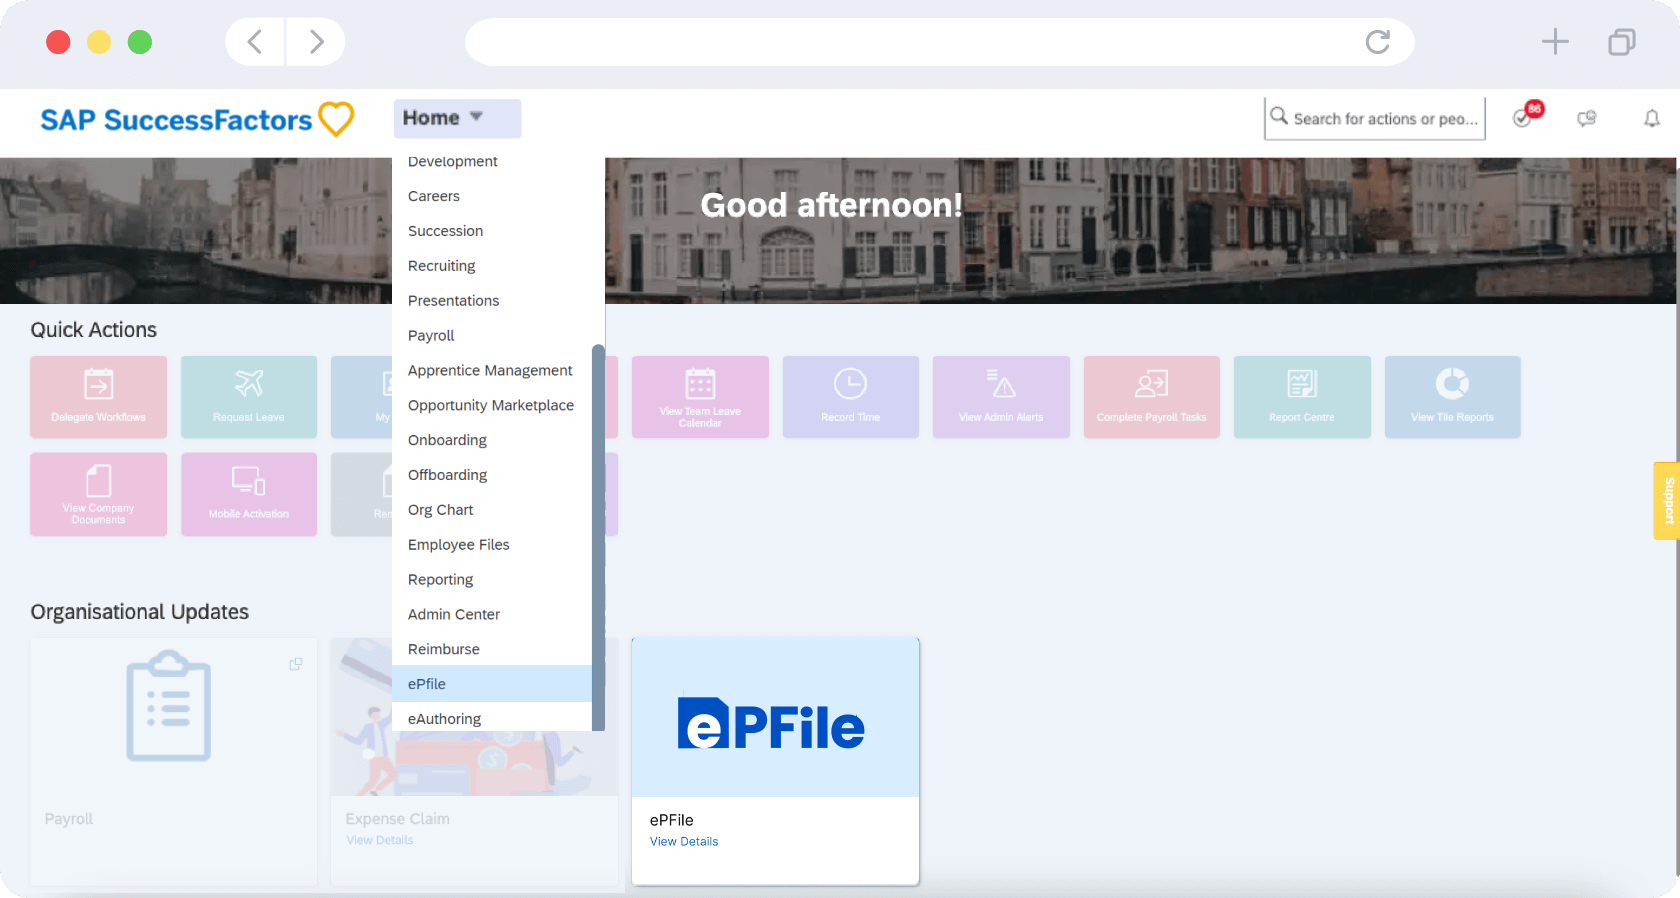Click the dropdown menu scrollbar

tap(598, 537)
